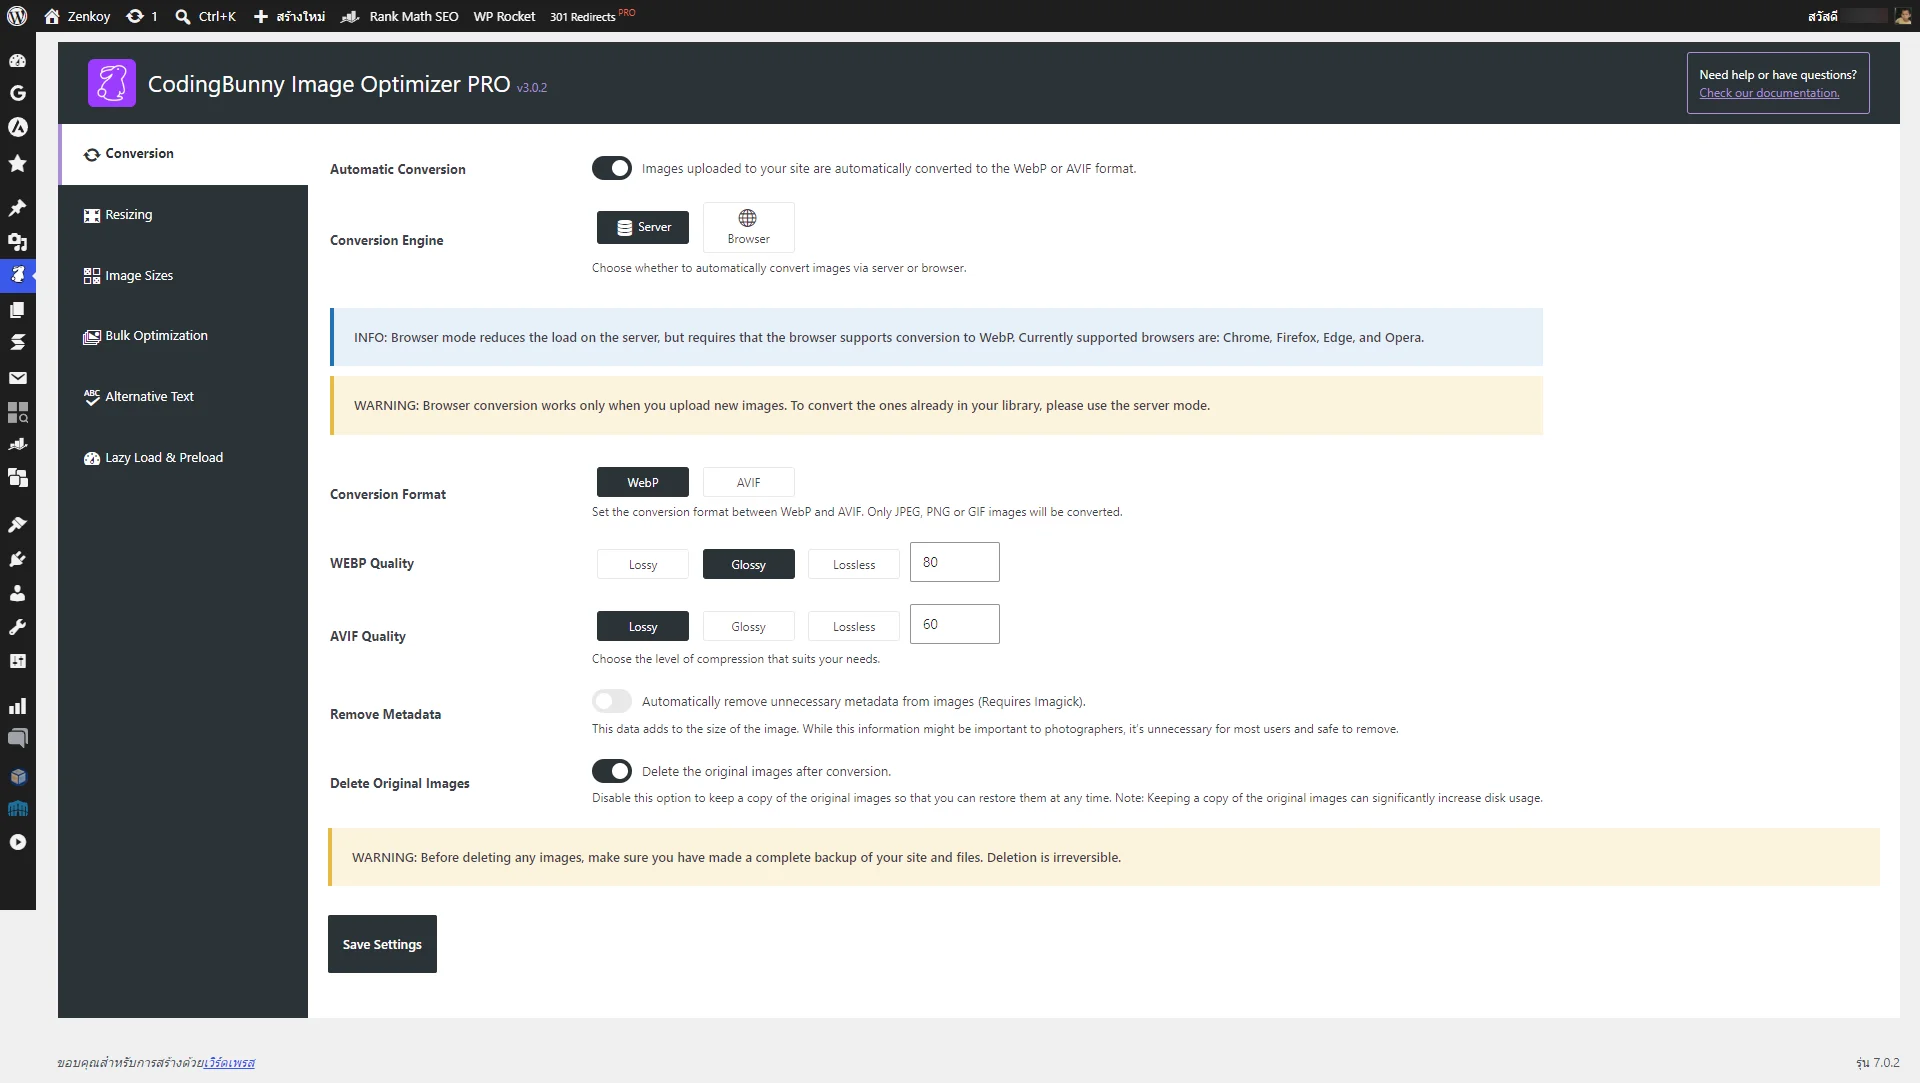
Task: Click the Save Settings button
Action: coord(382,944)
